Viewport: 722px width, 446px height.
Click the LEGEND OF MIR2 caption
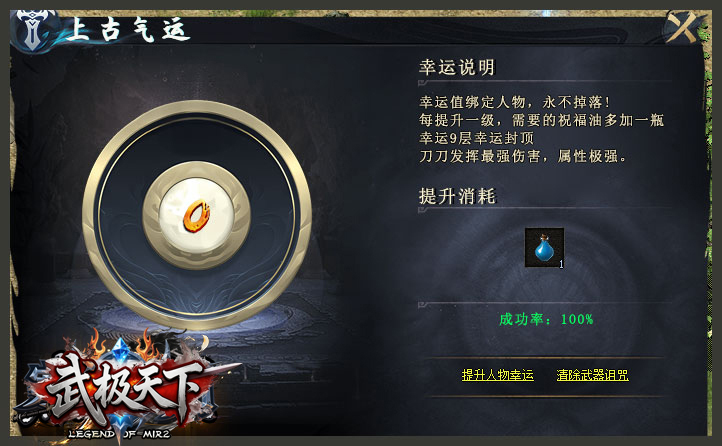(119, 434)
